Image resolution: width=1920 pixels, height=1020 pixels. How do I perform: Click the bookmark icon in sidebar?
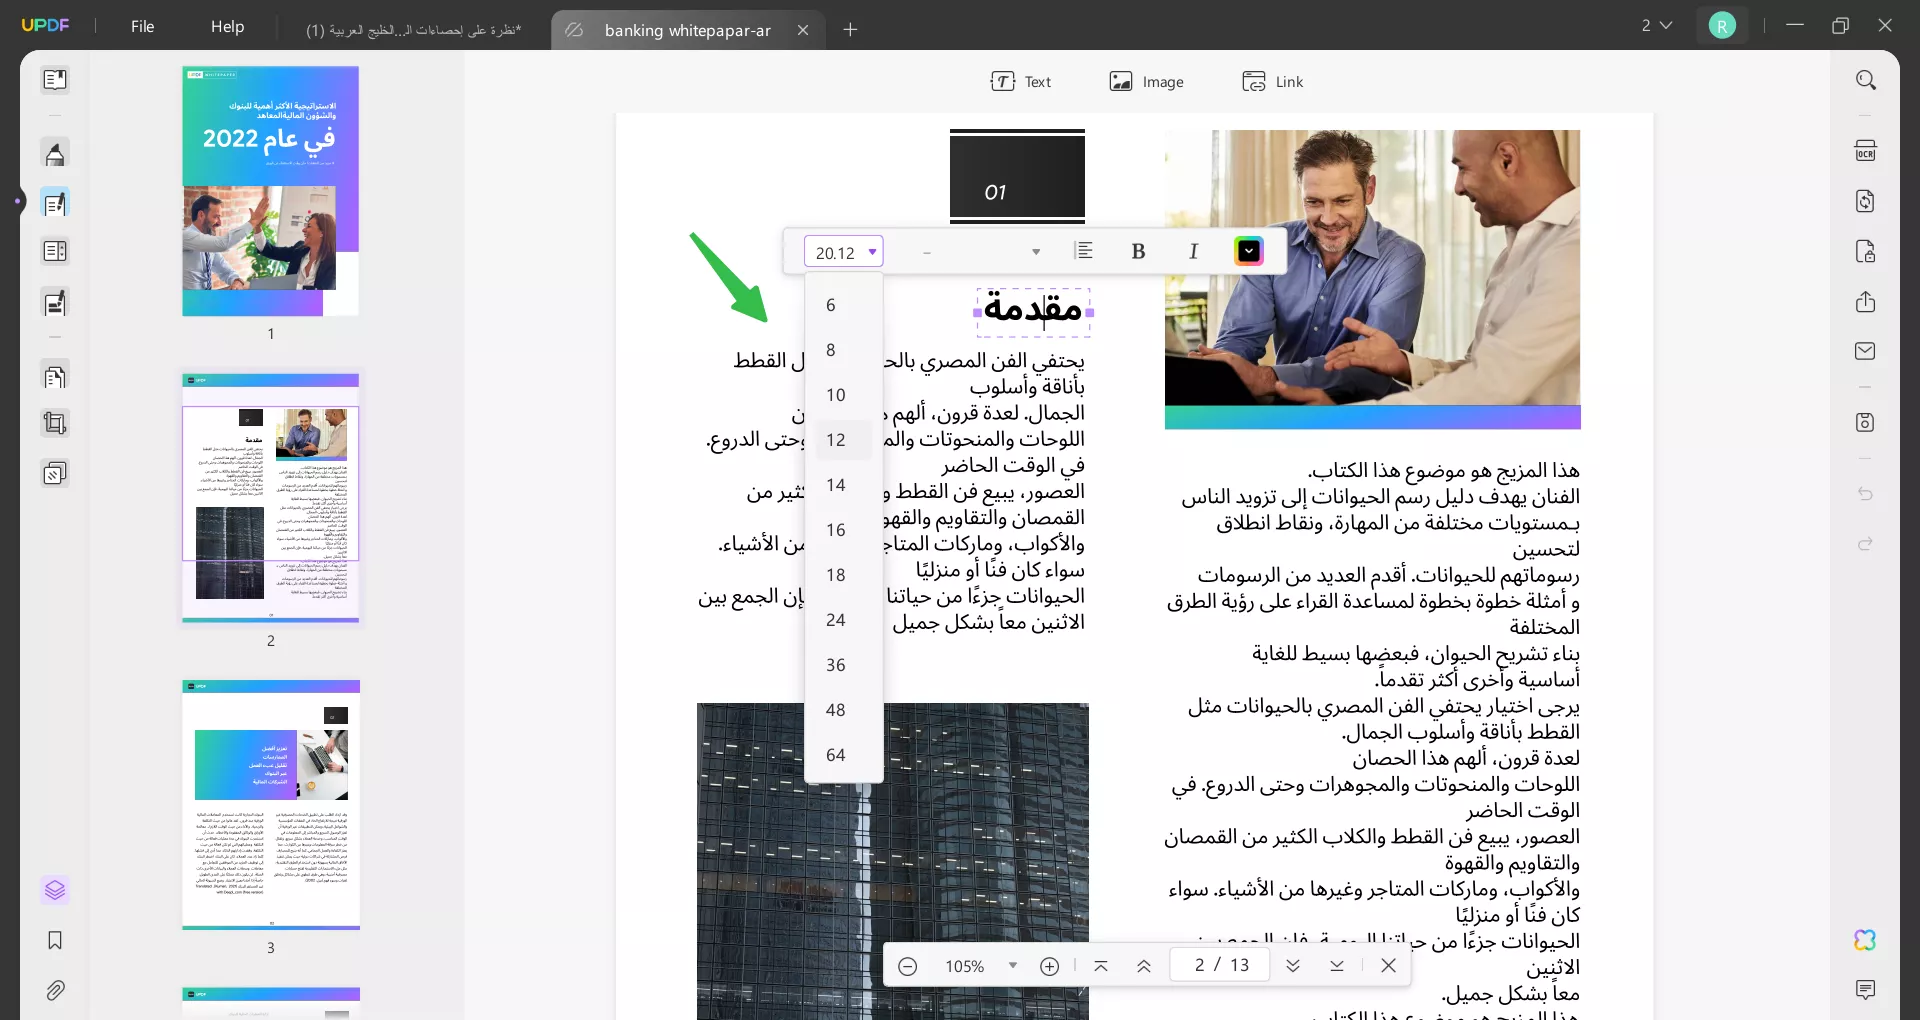pos(55,941)
